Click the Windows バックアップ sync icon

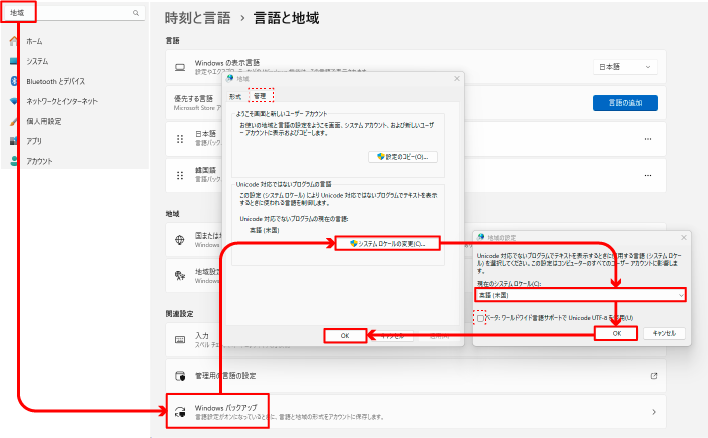pos(180,412)
